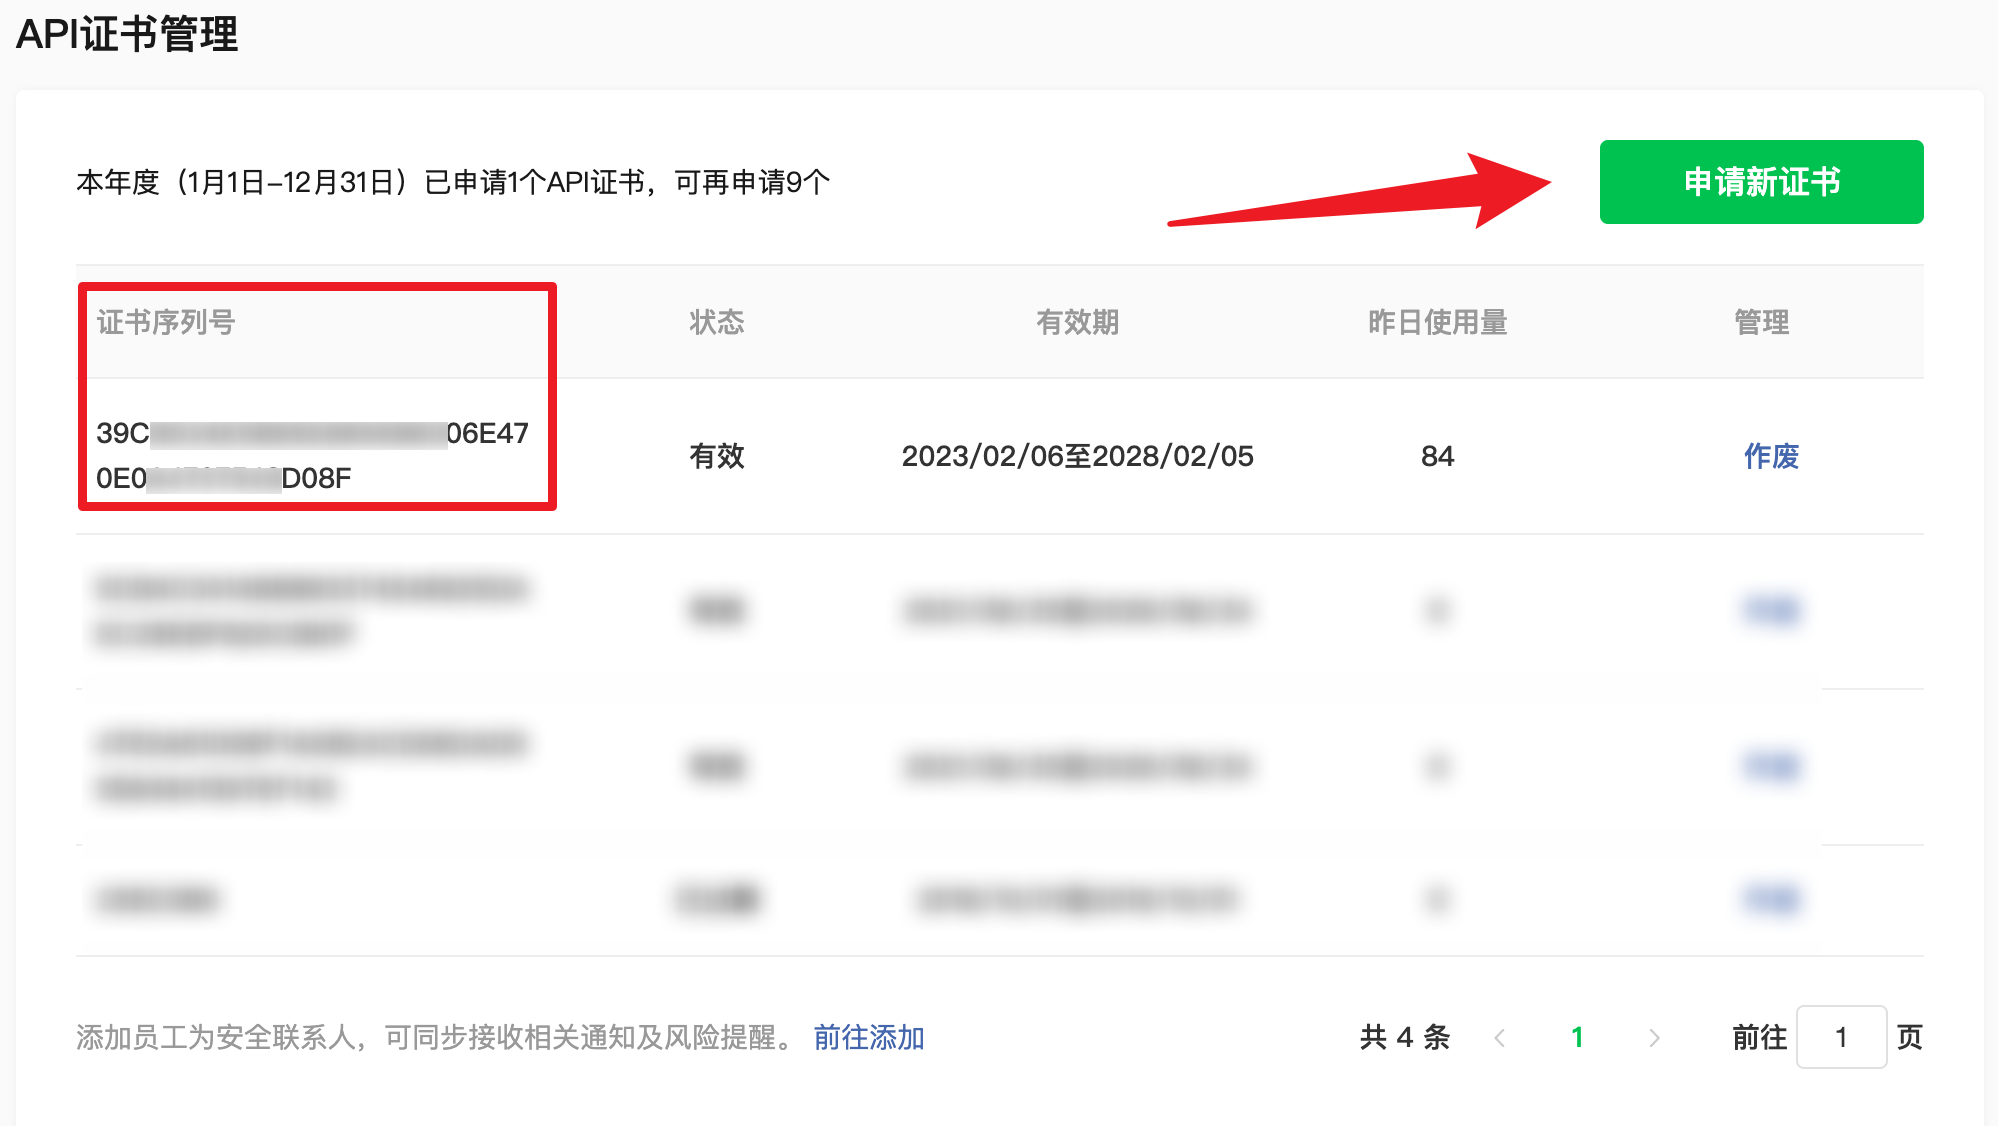Go to next page arrow
The width and height of the screenshot is (1998, 1126).
coord(1654,1038)
